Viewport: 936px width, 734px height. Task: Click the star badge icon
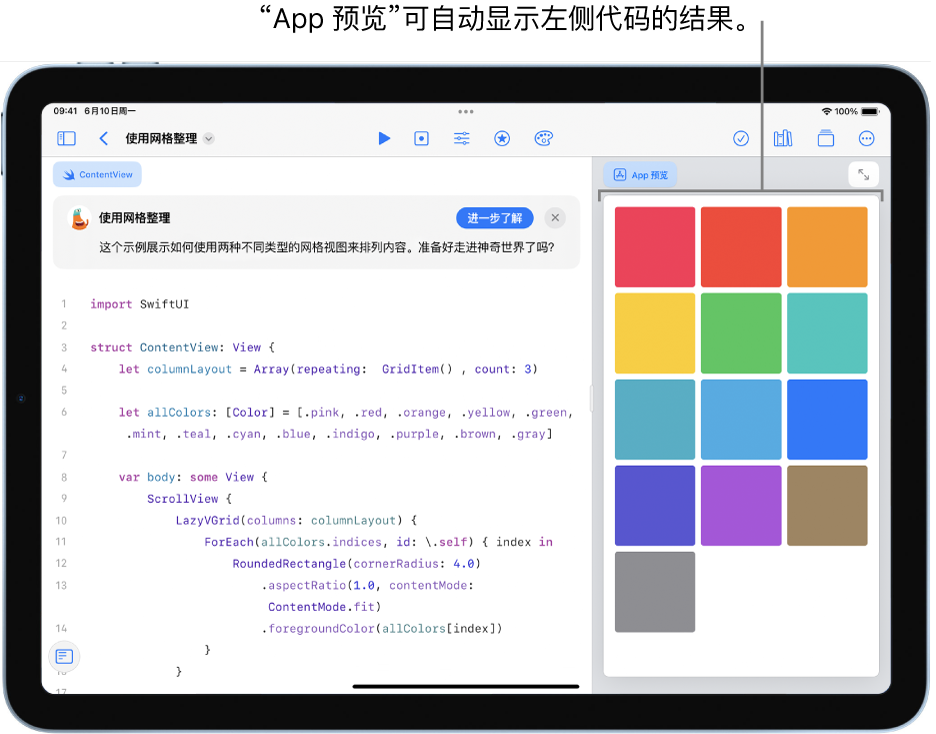point(502,139)
